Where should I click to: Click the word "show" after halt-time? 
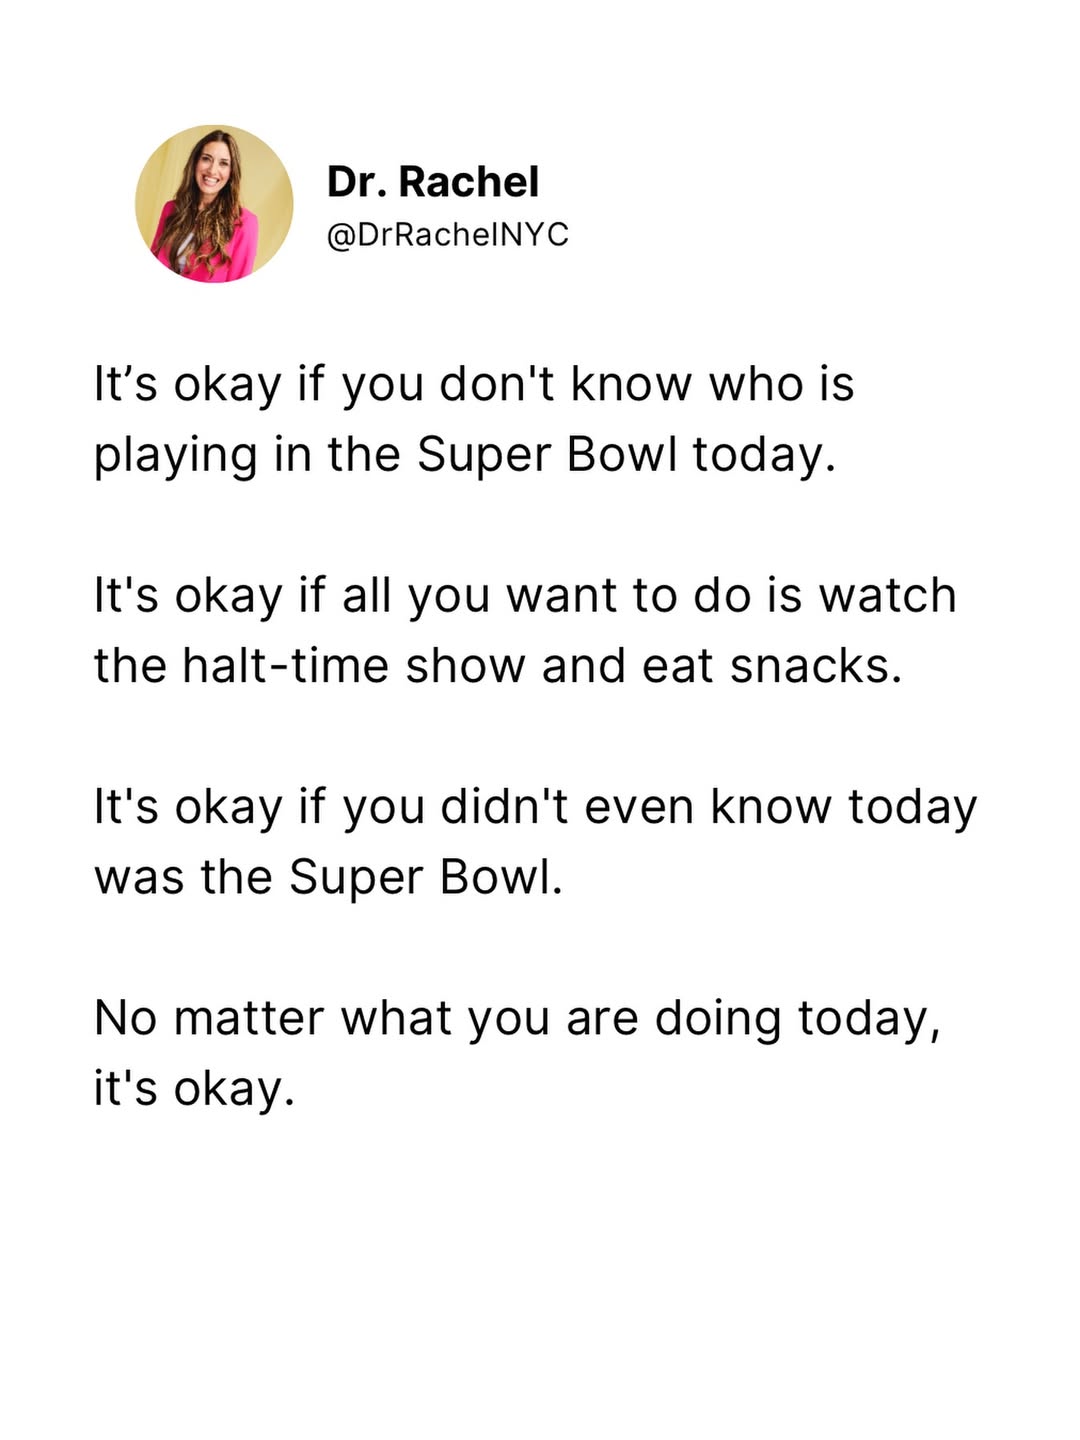click(465, 666)
